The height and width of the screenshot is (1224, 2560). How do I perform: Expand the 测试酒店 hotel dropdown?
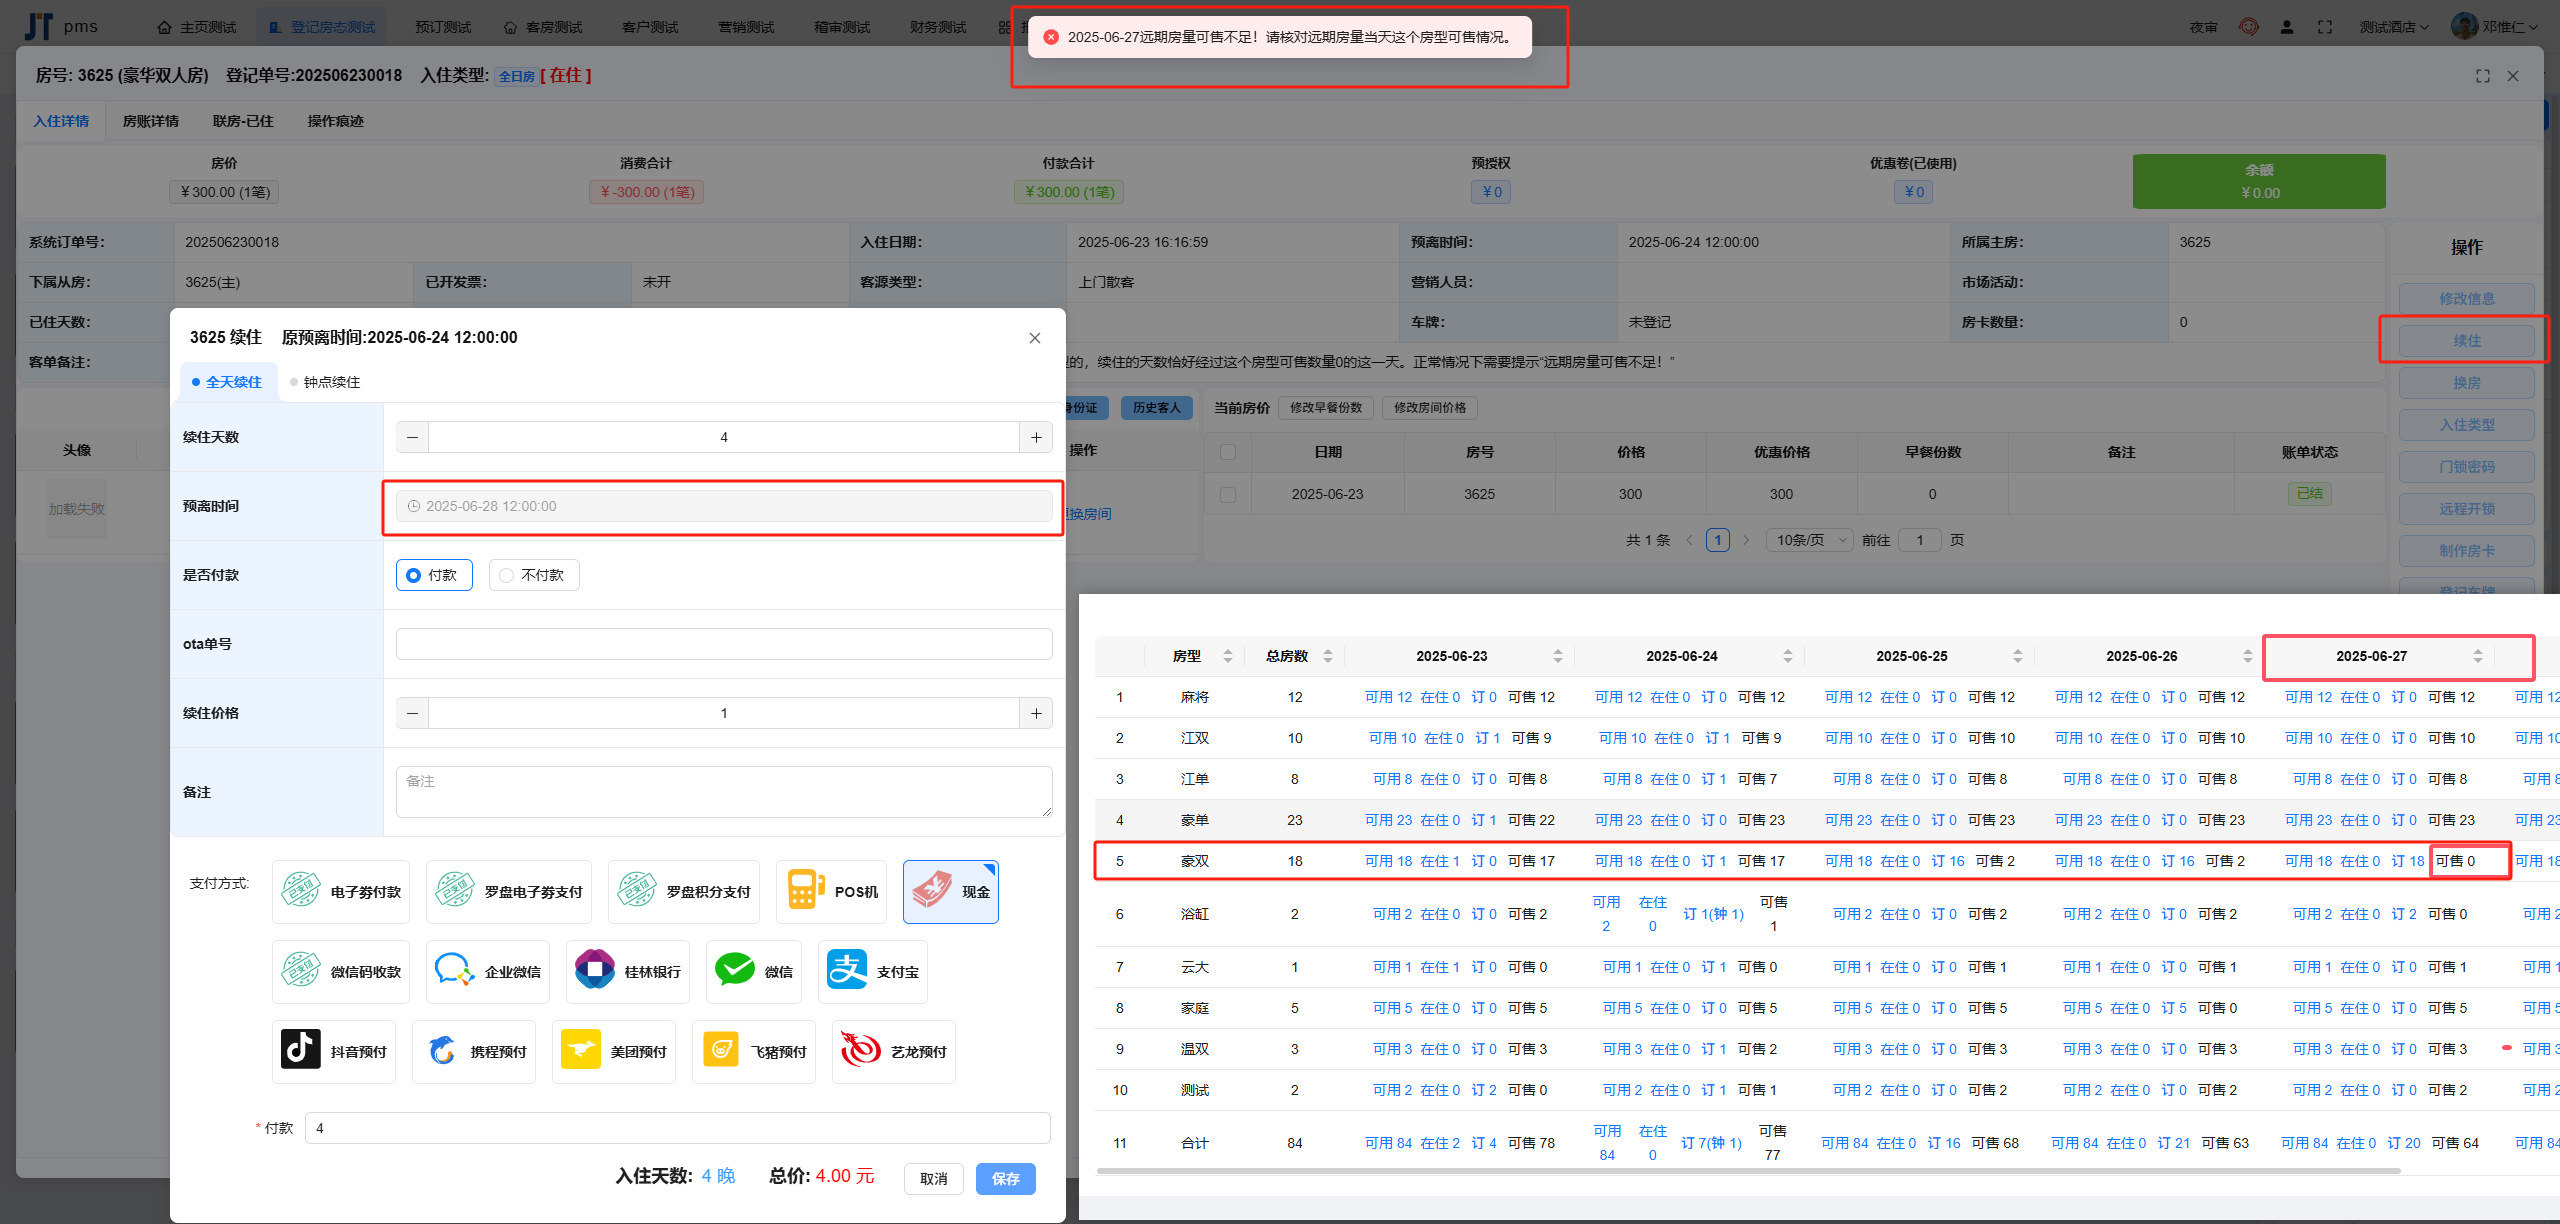(x=2393, y=27)
